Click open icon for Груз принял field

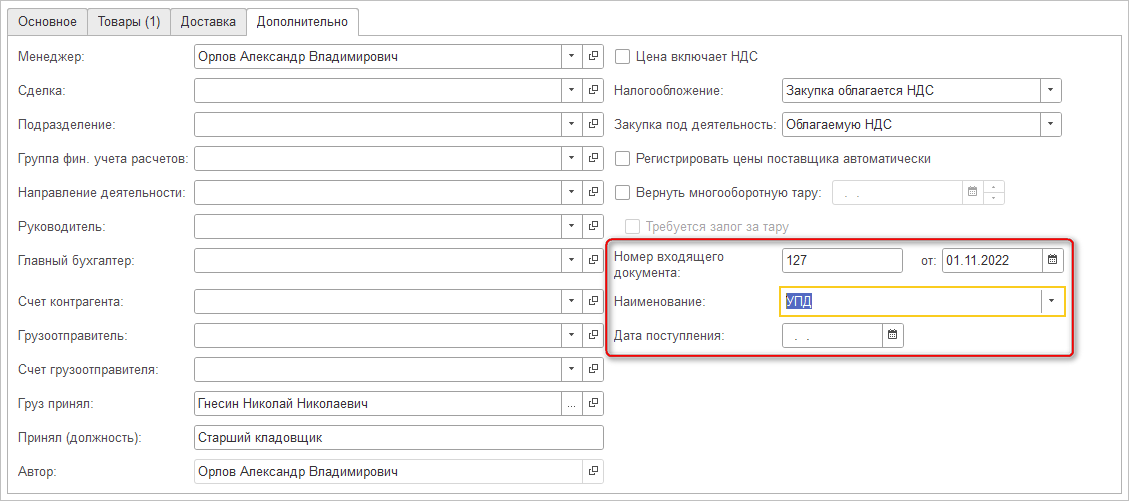(593, 404)
